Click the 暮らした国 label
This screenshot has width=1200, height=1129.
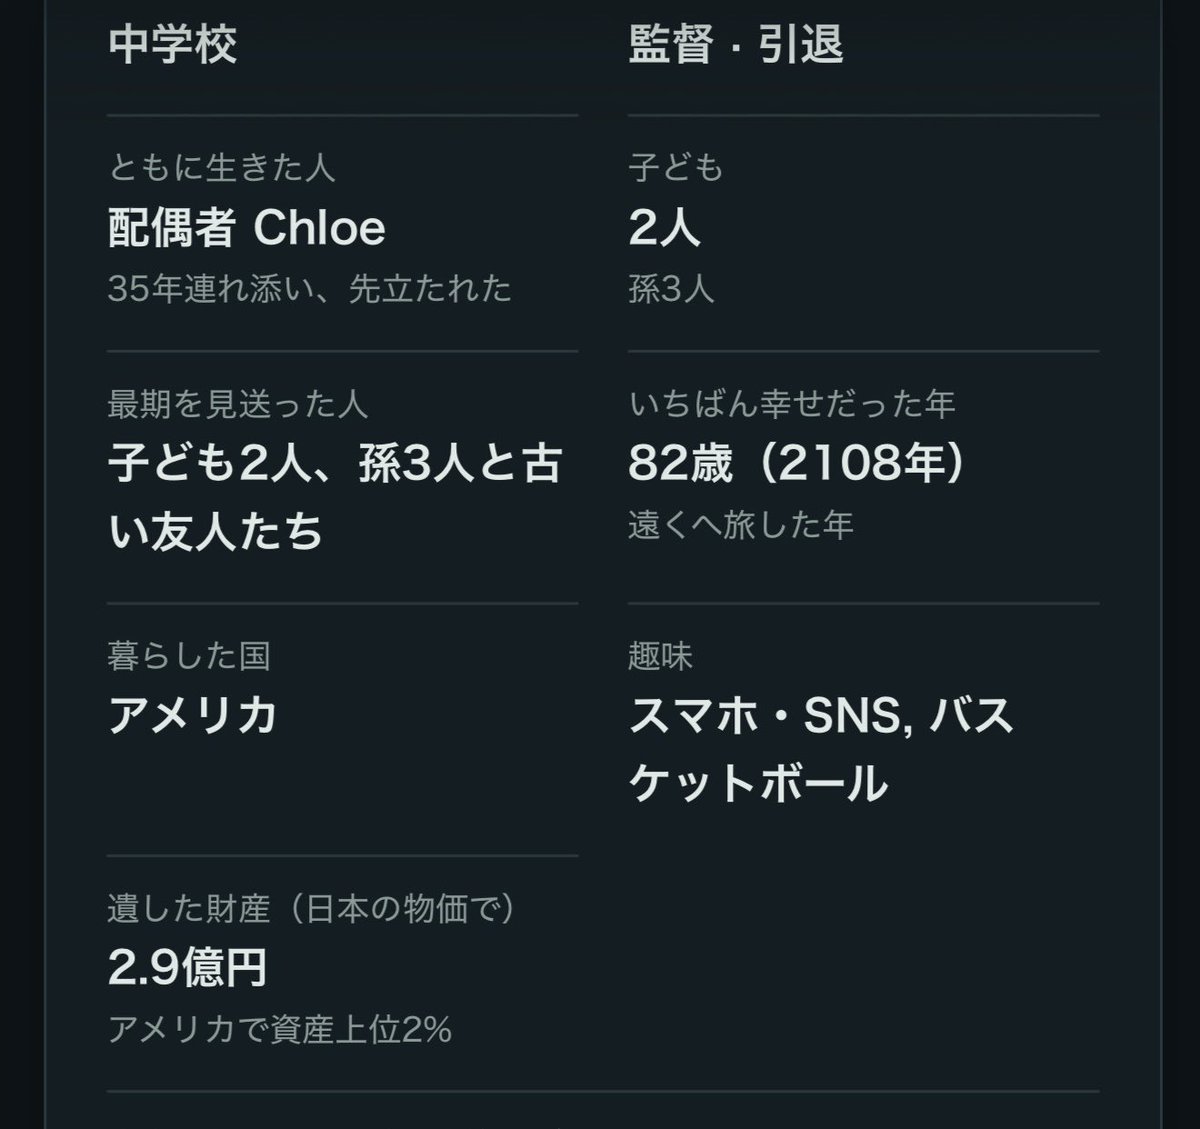(189, 656)
